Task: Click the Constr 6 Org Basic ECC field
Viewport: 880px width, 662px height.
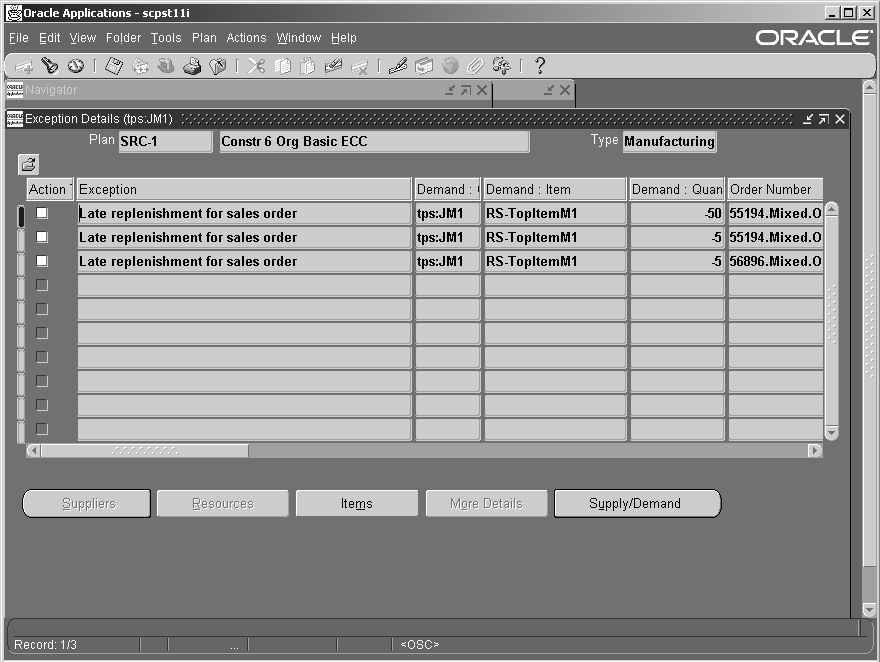Action: 374,141
